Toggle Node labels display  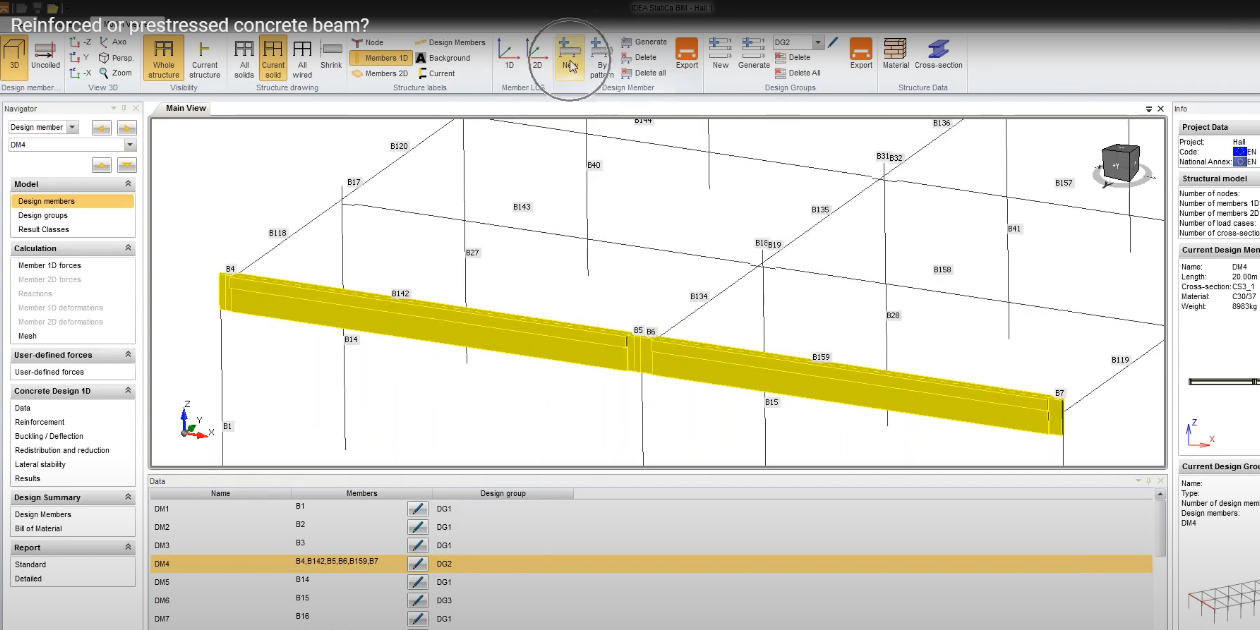[367, 43]
